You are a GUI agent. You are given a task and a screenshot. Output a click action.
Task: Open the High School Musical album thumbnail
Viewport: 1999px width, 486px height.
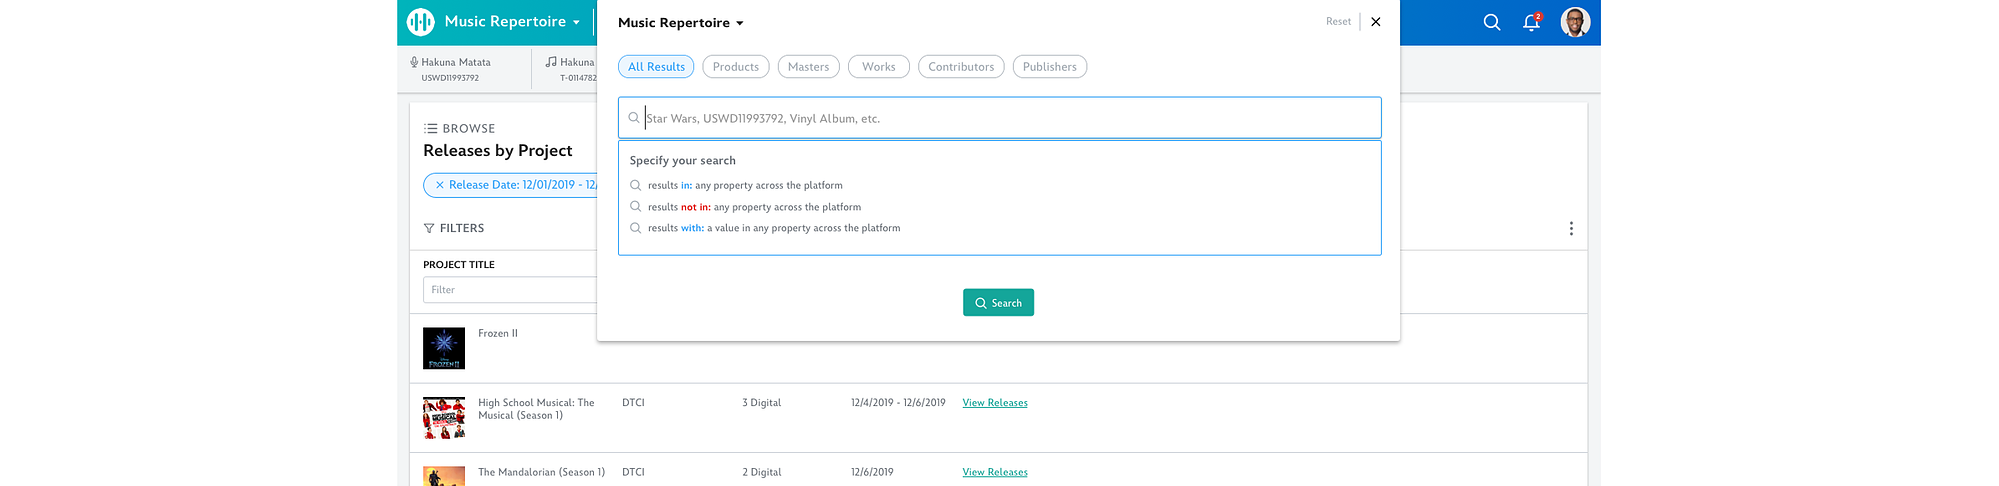pos(444,418)
